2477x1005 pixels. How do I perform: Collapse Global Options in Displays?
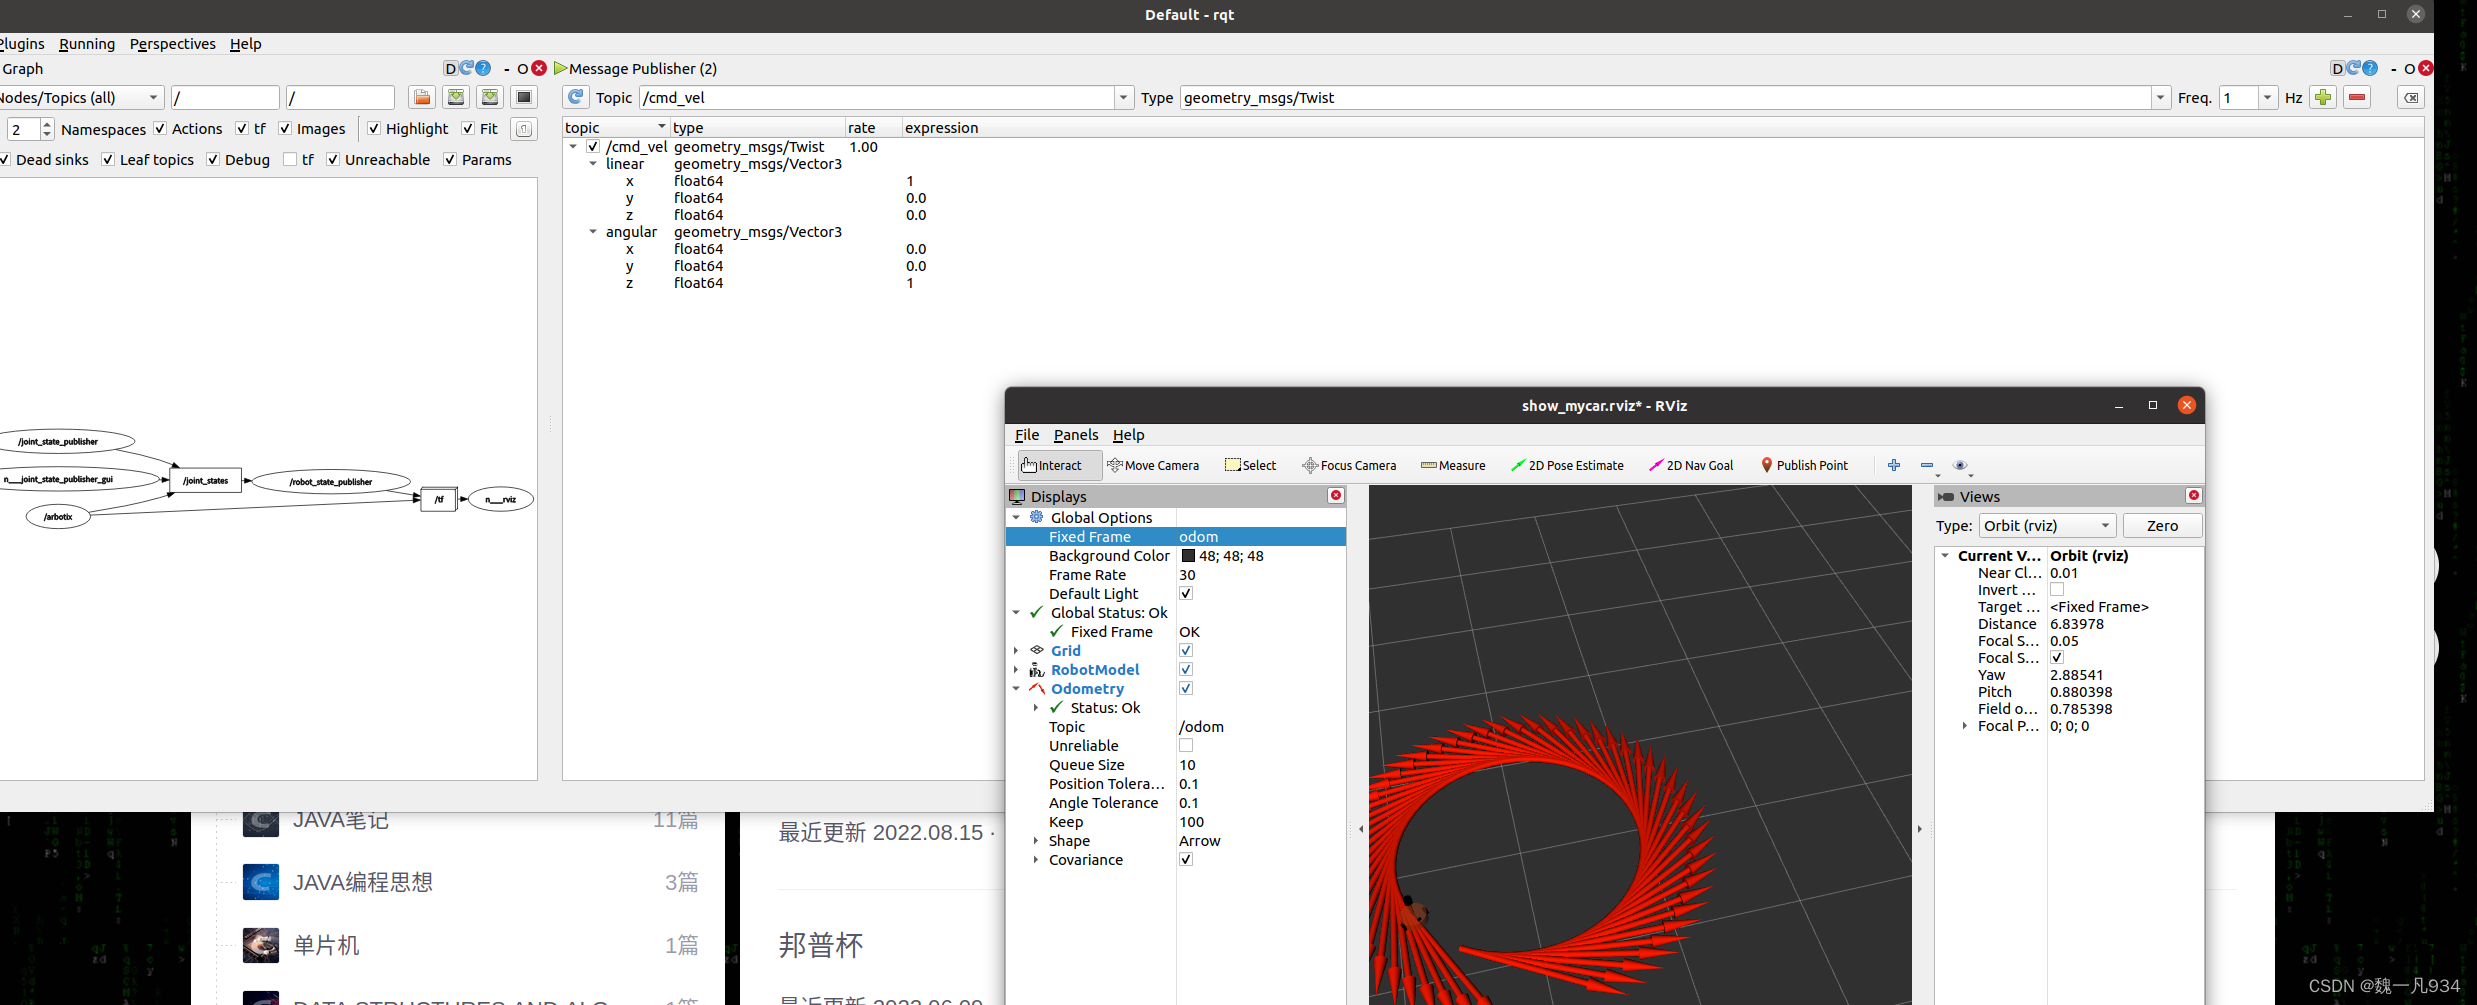coord(1017,518)
